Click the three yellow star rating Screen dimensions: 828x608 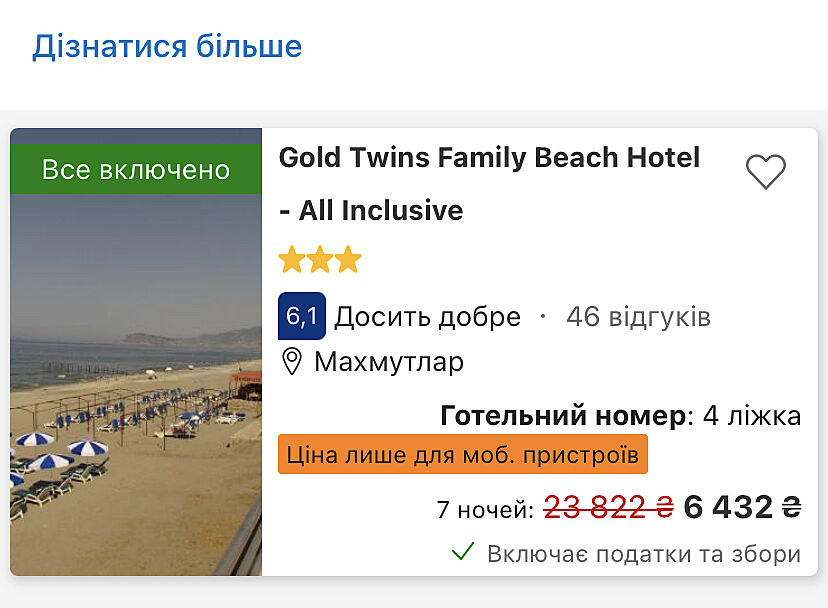[x=320, y=261]
